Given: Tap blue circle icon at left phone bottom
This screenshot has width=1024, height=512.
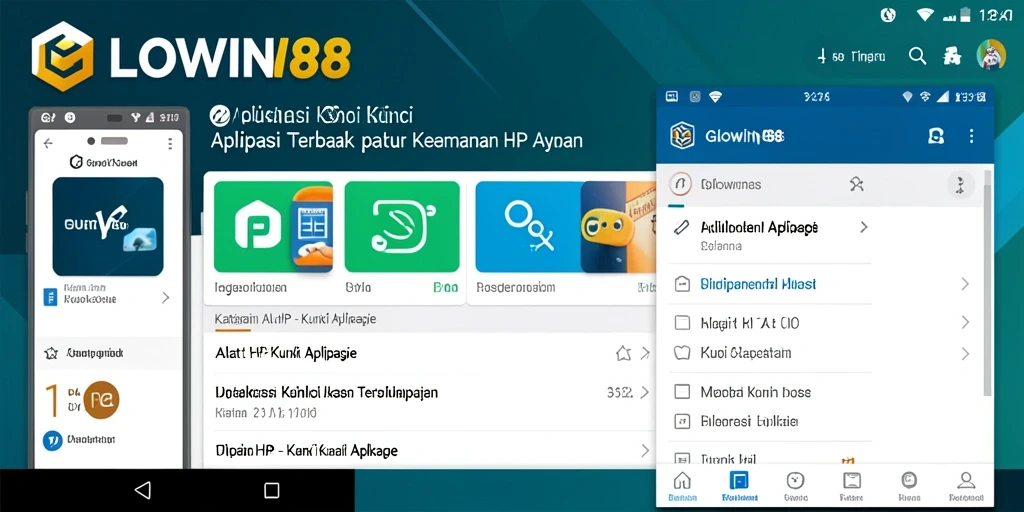Looking at the screenshot, I should pyautogui.click(x=52, y=441).
